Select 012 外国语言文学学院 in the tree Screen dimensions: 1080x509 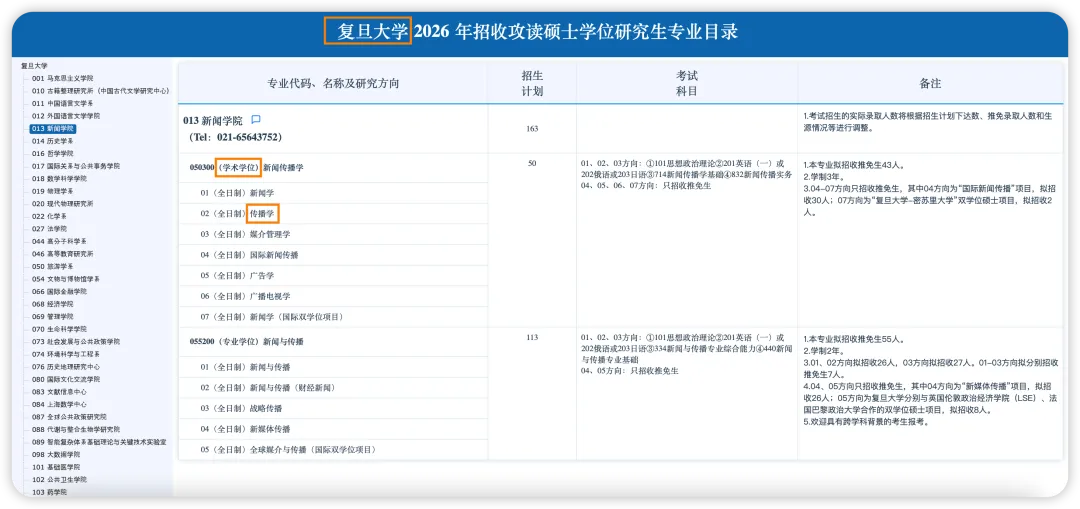coord(65,116)
